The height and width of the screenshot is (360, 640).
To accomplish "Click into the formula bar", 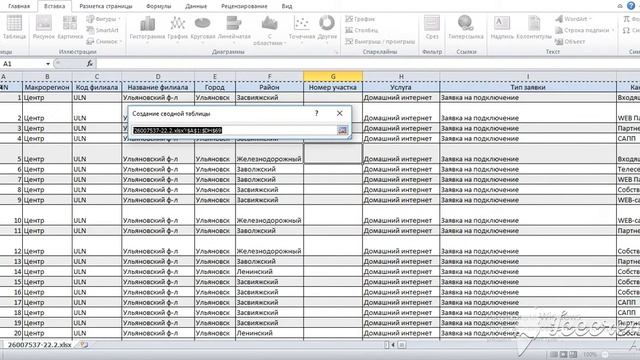I will (x=367, y=64).
